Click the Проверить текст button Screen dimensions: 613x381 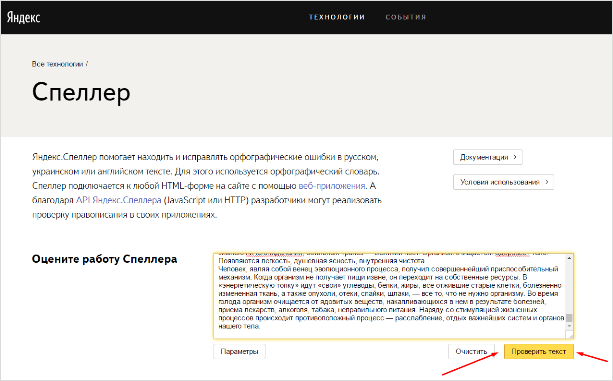538,351
